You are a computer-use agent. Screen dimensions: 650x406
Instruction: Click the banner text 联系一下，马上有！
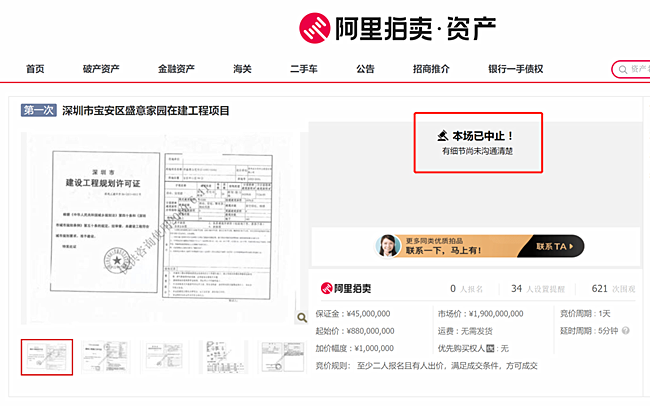(x=443, y=250)
